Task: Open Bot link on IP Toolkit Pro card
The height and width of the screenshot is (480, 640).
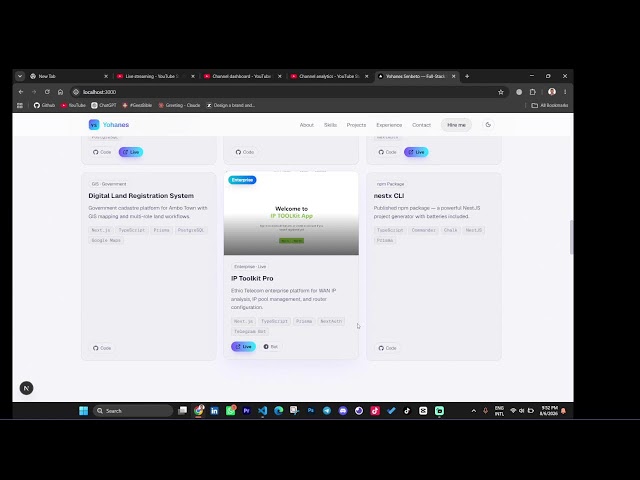Action: [271, 347]
